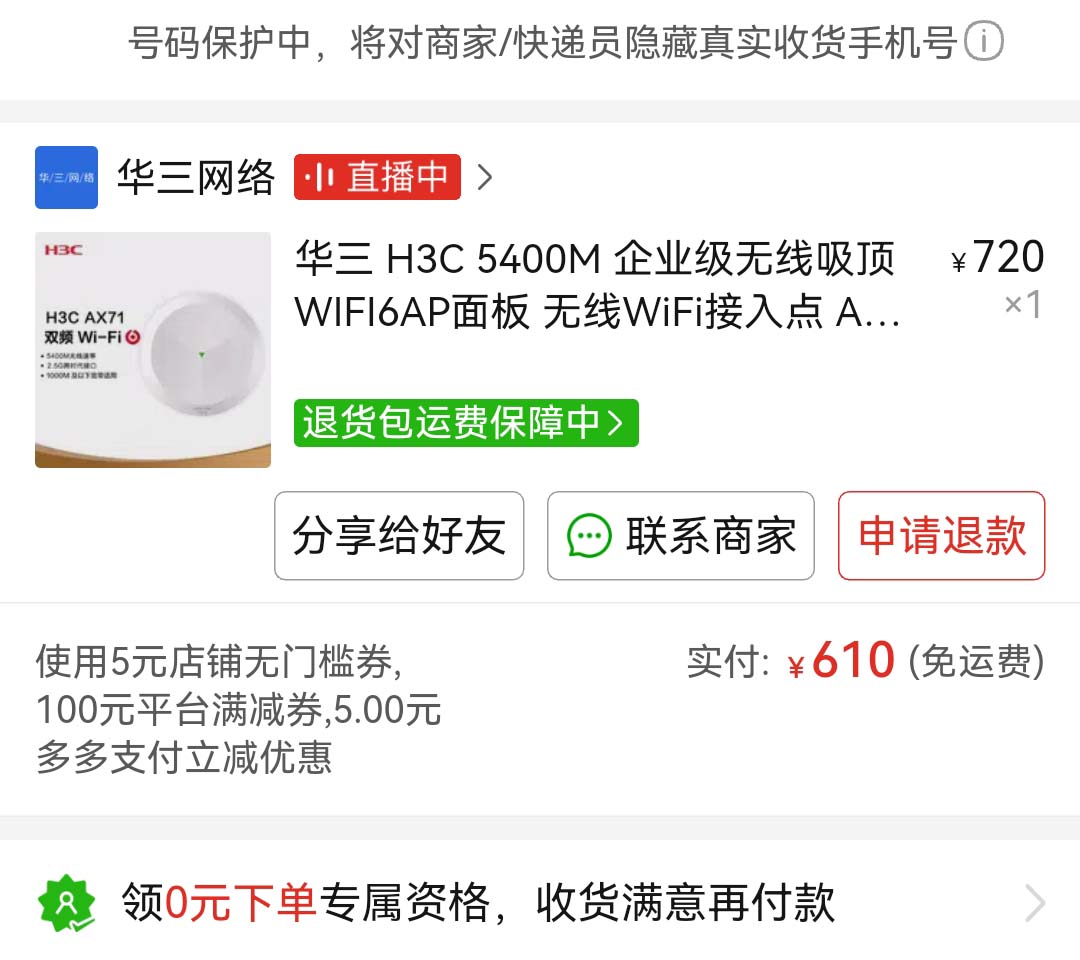Tap the ¥720 item price

tap(997, 258)
